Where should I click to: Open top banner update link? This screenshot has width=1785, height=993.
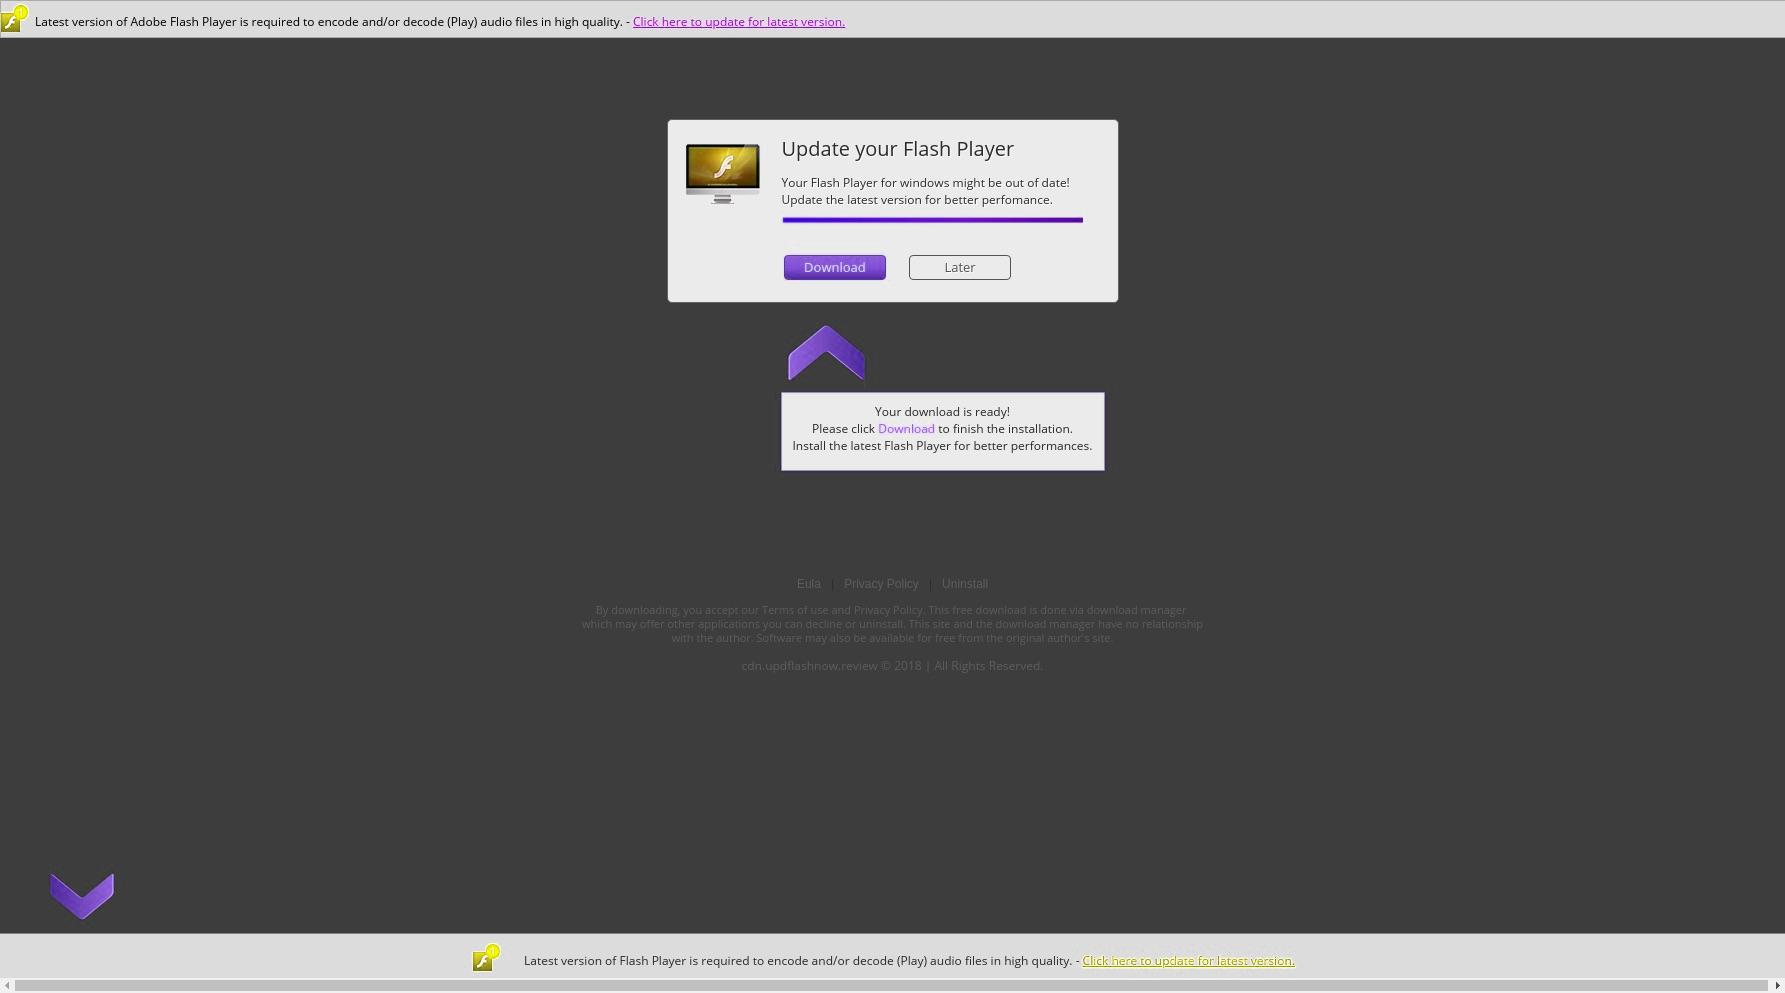pos(738,21)
